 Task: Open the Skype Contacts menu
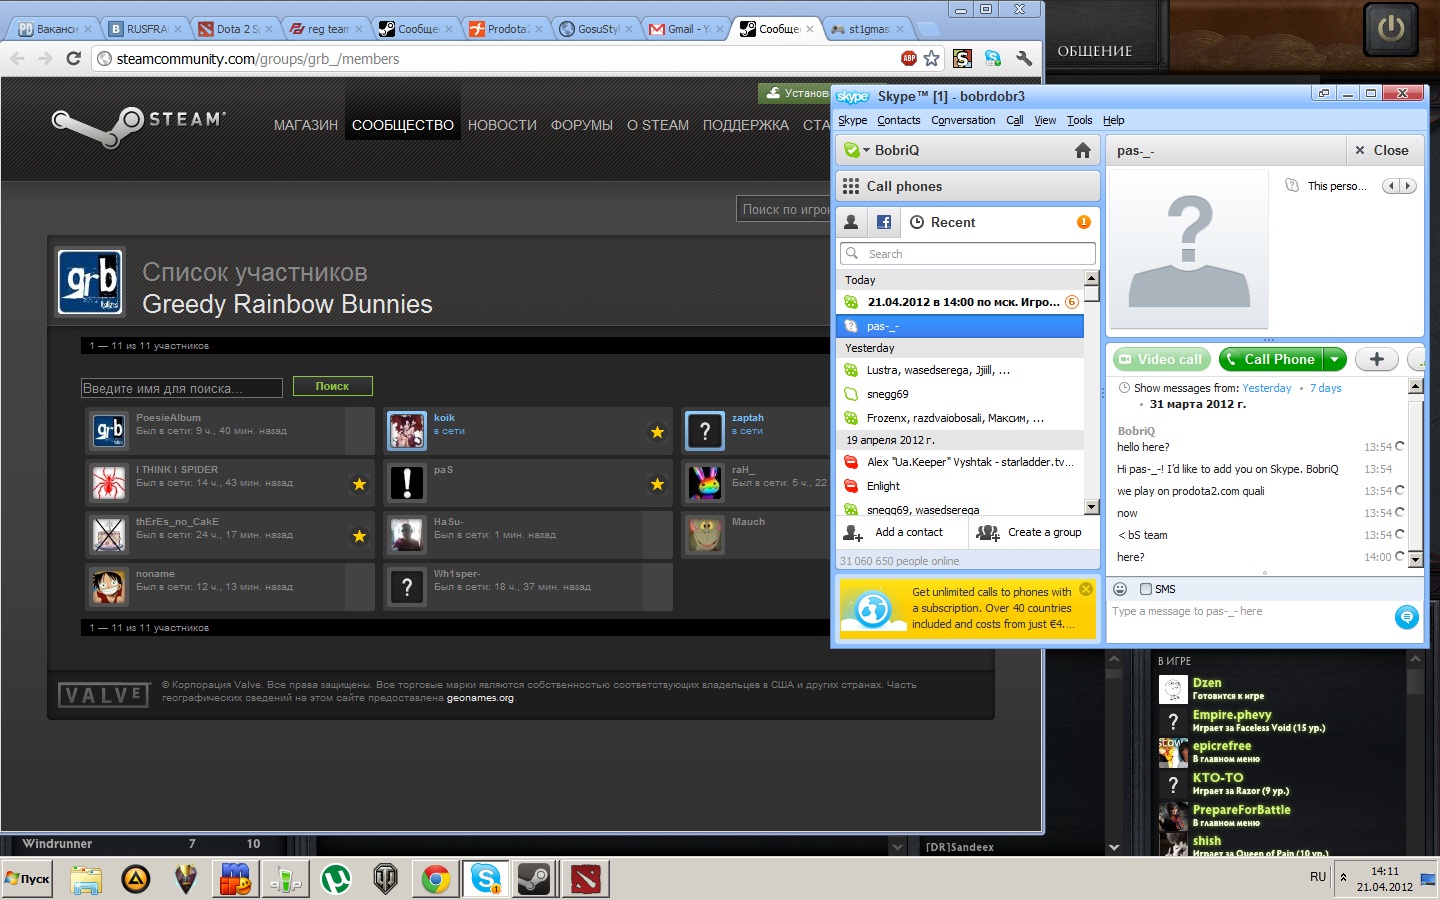[x=898, y=120]
